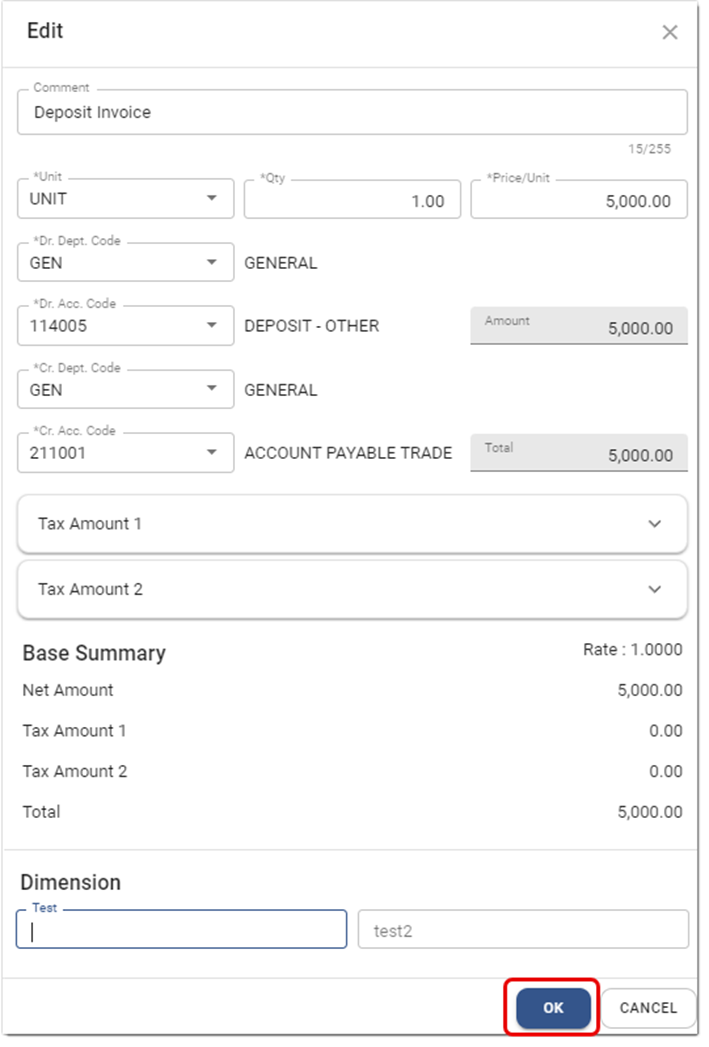
Task: Click the Rate value in Base Summary
Action: 632,650
